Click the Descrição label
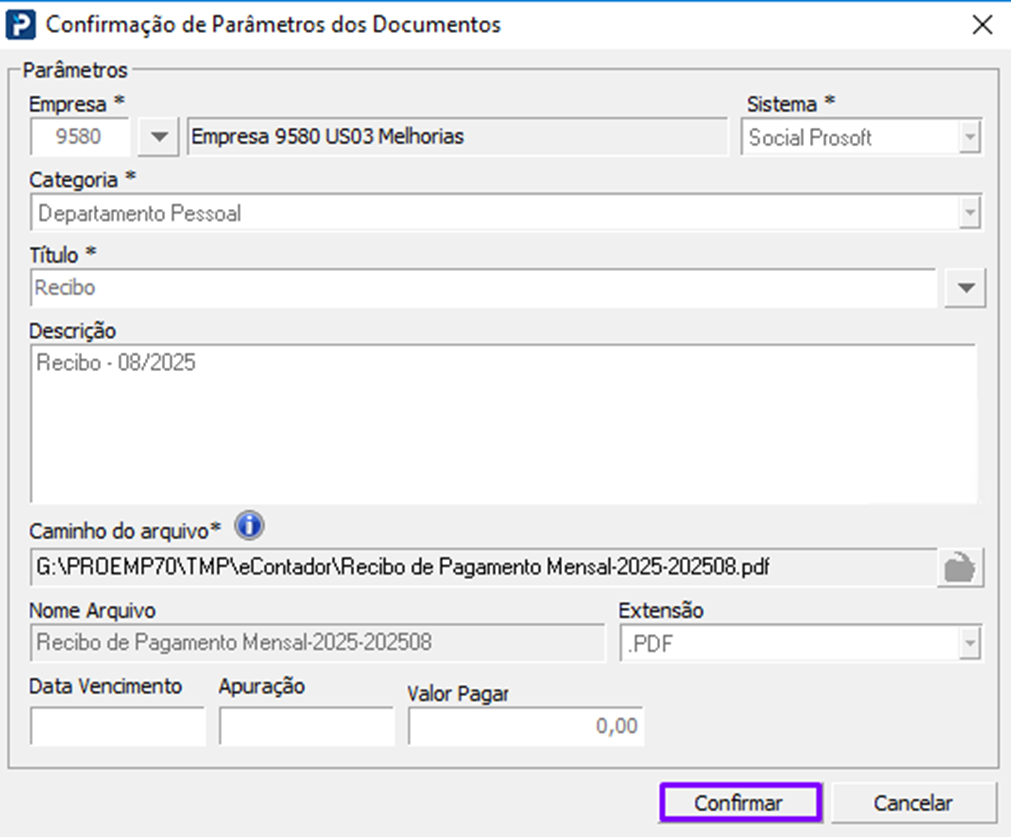The height and width of the screenshot is (837, 1011). tap(72, 331)
